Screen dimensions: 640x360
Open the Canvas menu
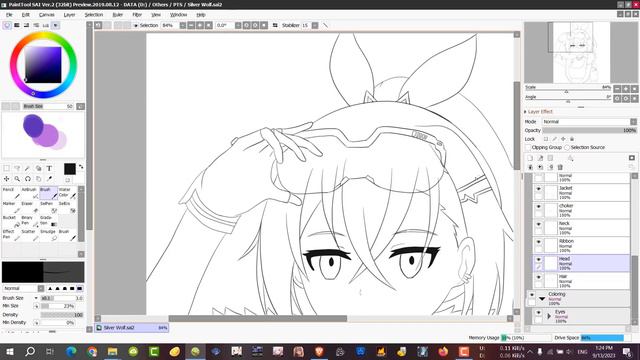pos(47,15)
